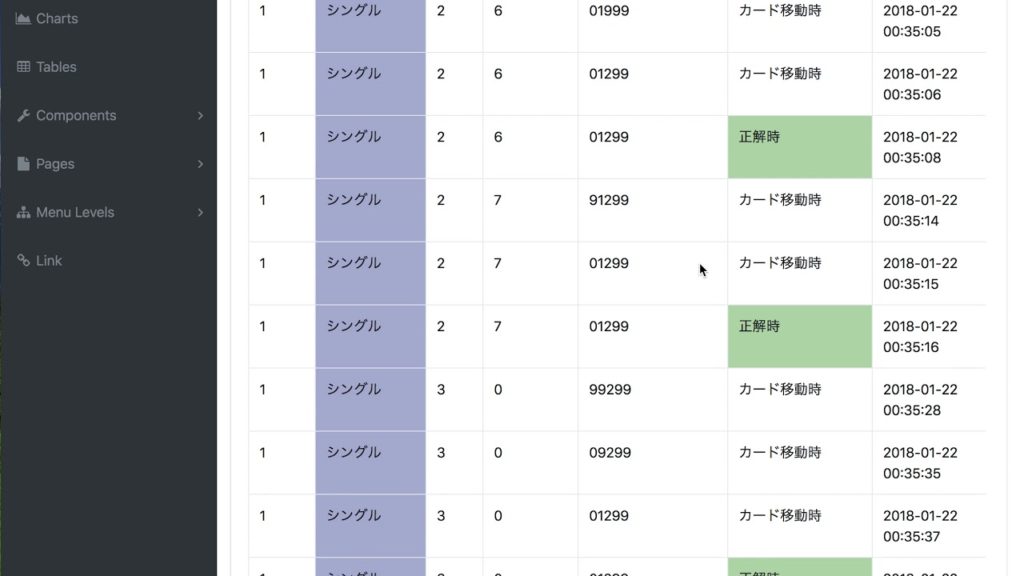Select the code cell reading 01999
1024x576 pixels.
click(609, 11)
